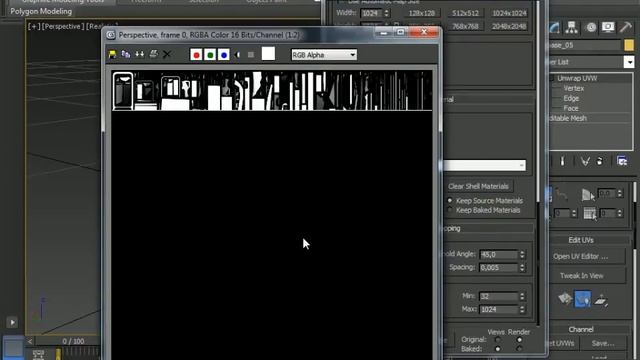Select Baked Views radio button
This screenshot has width=640, height=360.
pos(498,349)
